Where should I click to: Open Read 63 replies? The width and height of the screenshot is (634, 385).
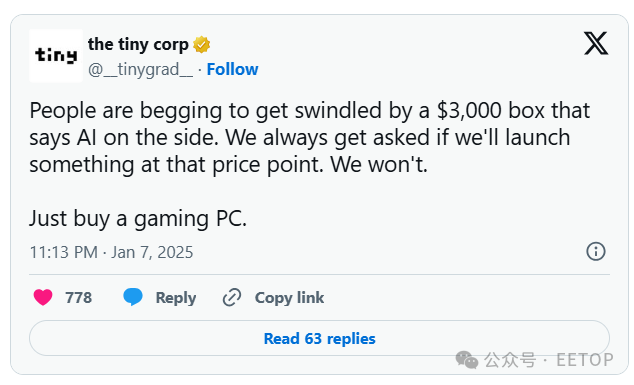[319, 338]
